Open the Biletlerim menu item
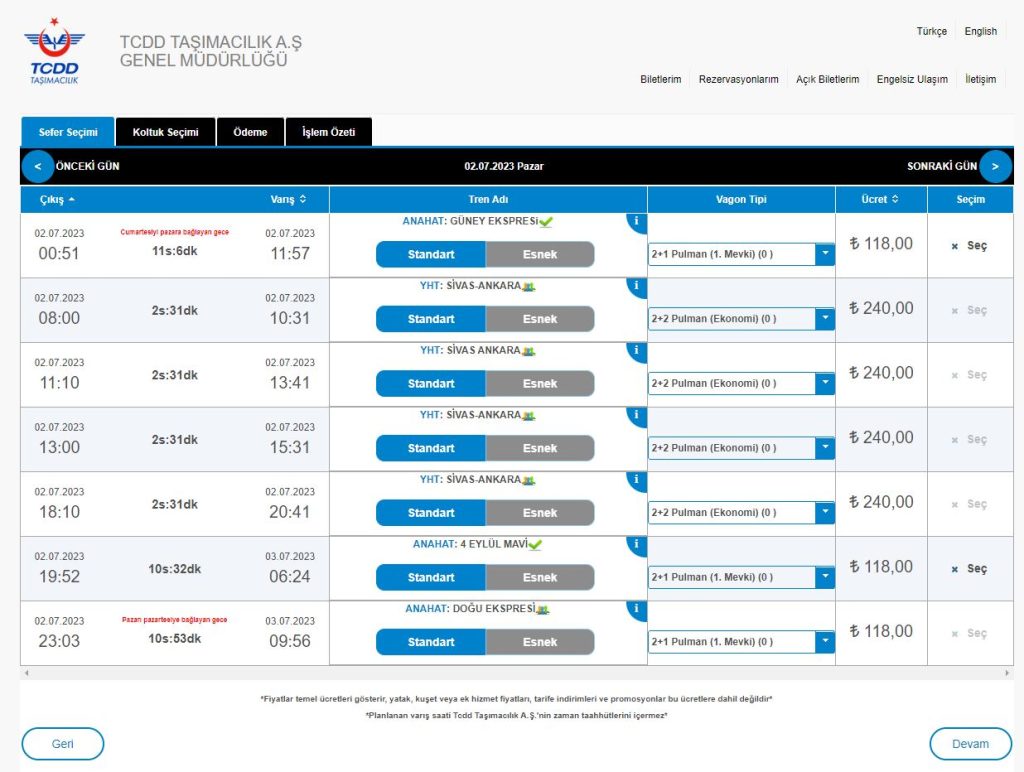This screenshot has height=772, width=1024. [x=660, y=79]
